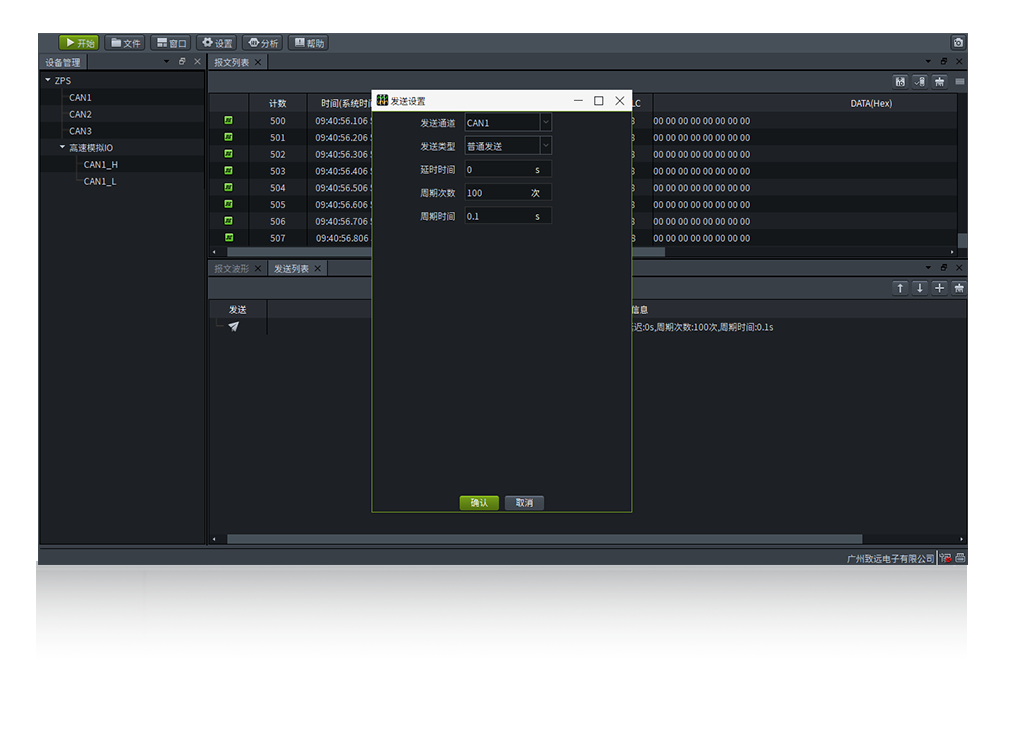Click the message list vertical scrollbar thumb
This screenshot has width=1010, height=730.
point(962,240)
